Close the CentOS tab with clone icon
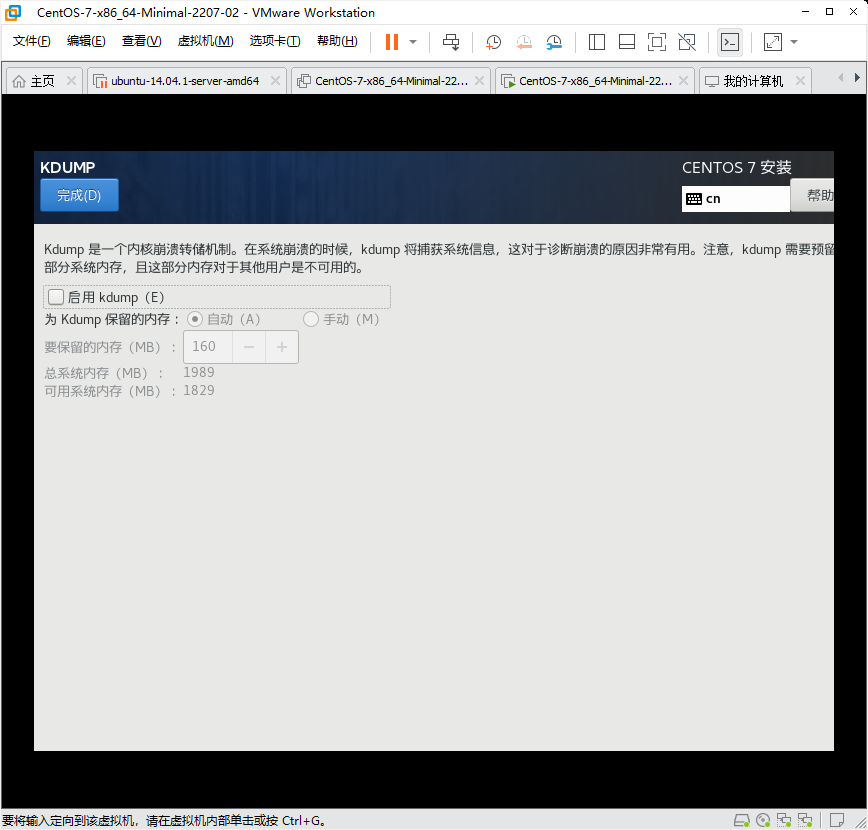This screenshot has width=868, height=830. (479, 81)
